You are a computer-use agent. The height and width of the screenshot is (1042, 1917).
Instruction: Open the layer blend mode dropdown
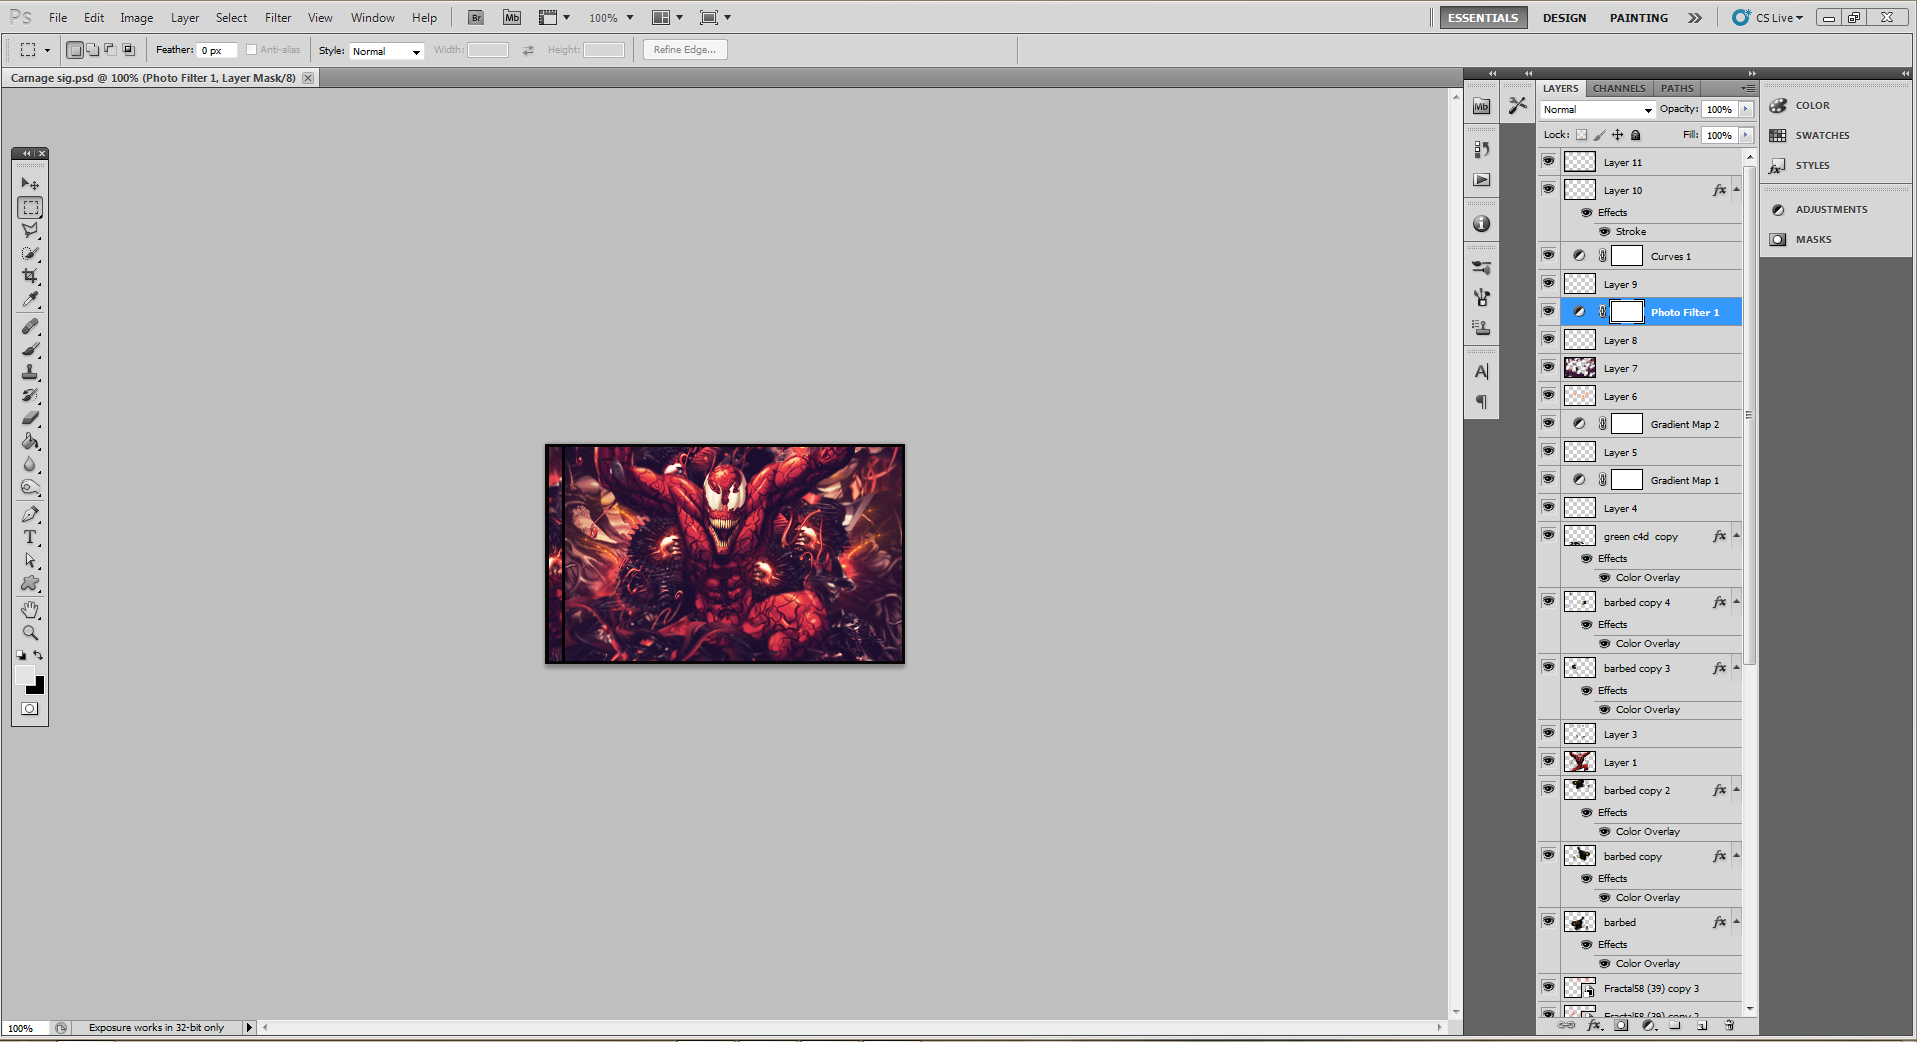click(1597, 109)
